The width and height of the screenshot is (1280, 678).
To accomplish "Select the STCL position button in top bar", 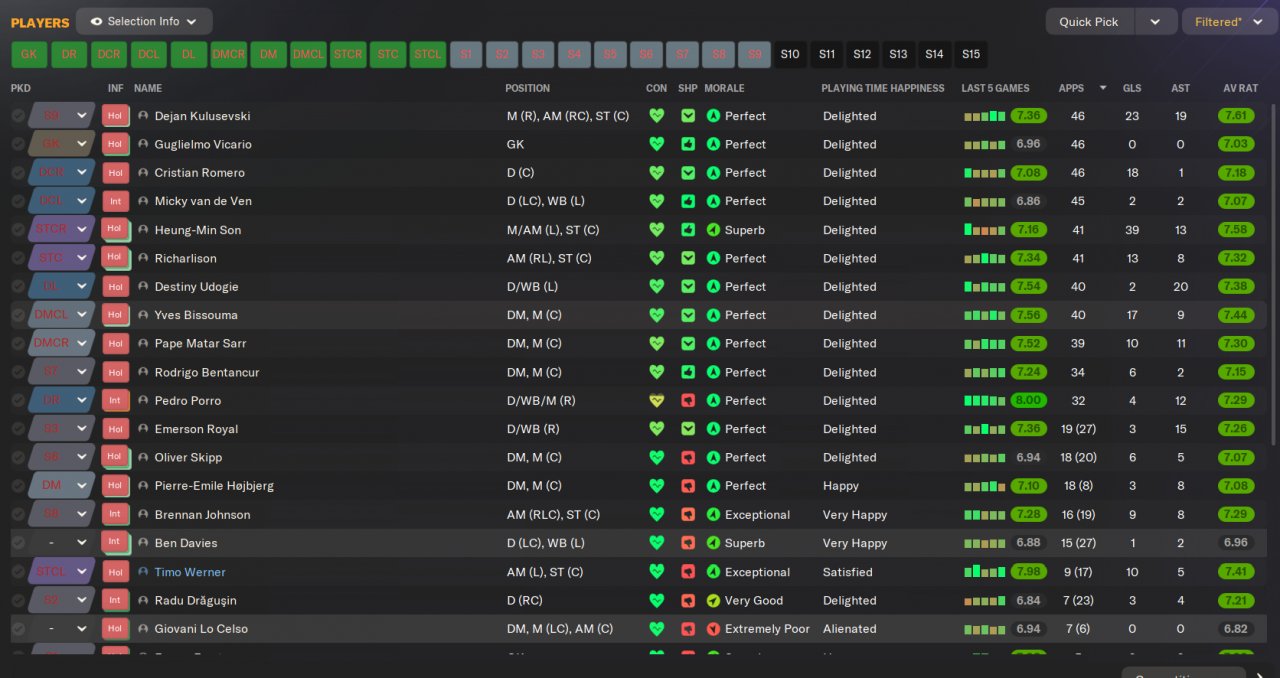I will pyautogui.click(x=428, y=54).
